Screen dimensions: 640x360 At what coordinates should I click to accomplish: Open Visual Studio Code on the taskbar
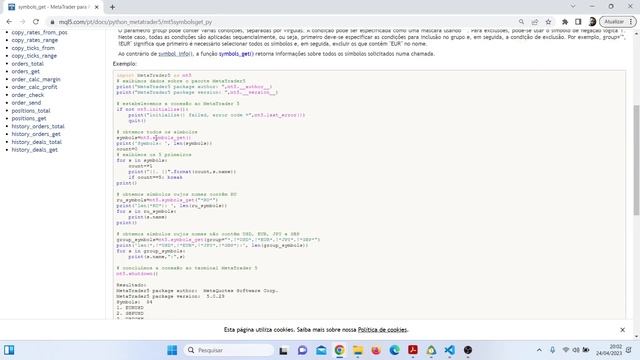pyautogui.click(x=449, y=350)
